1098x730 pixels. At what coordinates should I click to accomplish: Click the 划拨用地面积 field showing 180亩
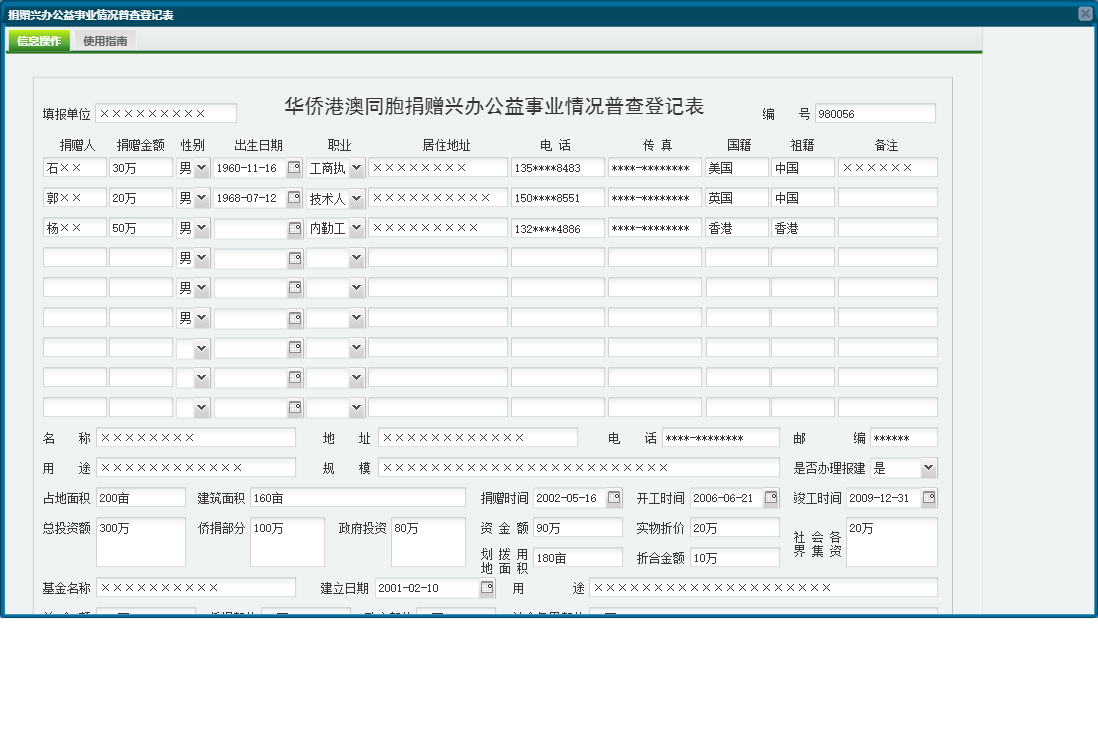578,558
